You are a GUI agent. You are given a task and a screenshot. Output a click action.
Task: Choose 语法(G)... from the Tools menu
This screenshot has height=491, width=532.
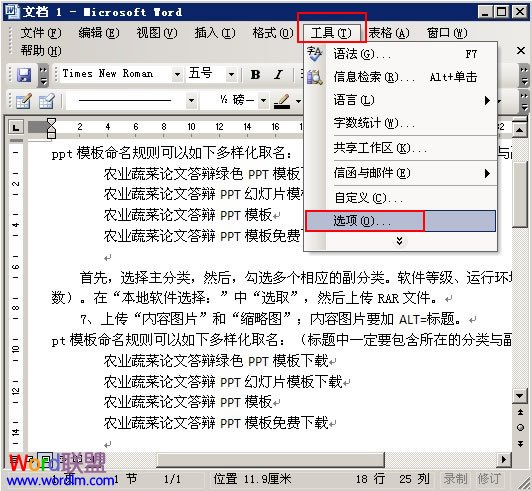[x=400, y=54]
